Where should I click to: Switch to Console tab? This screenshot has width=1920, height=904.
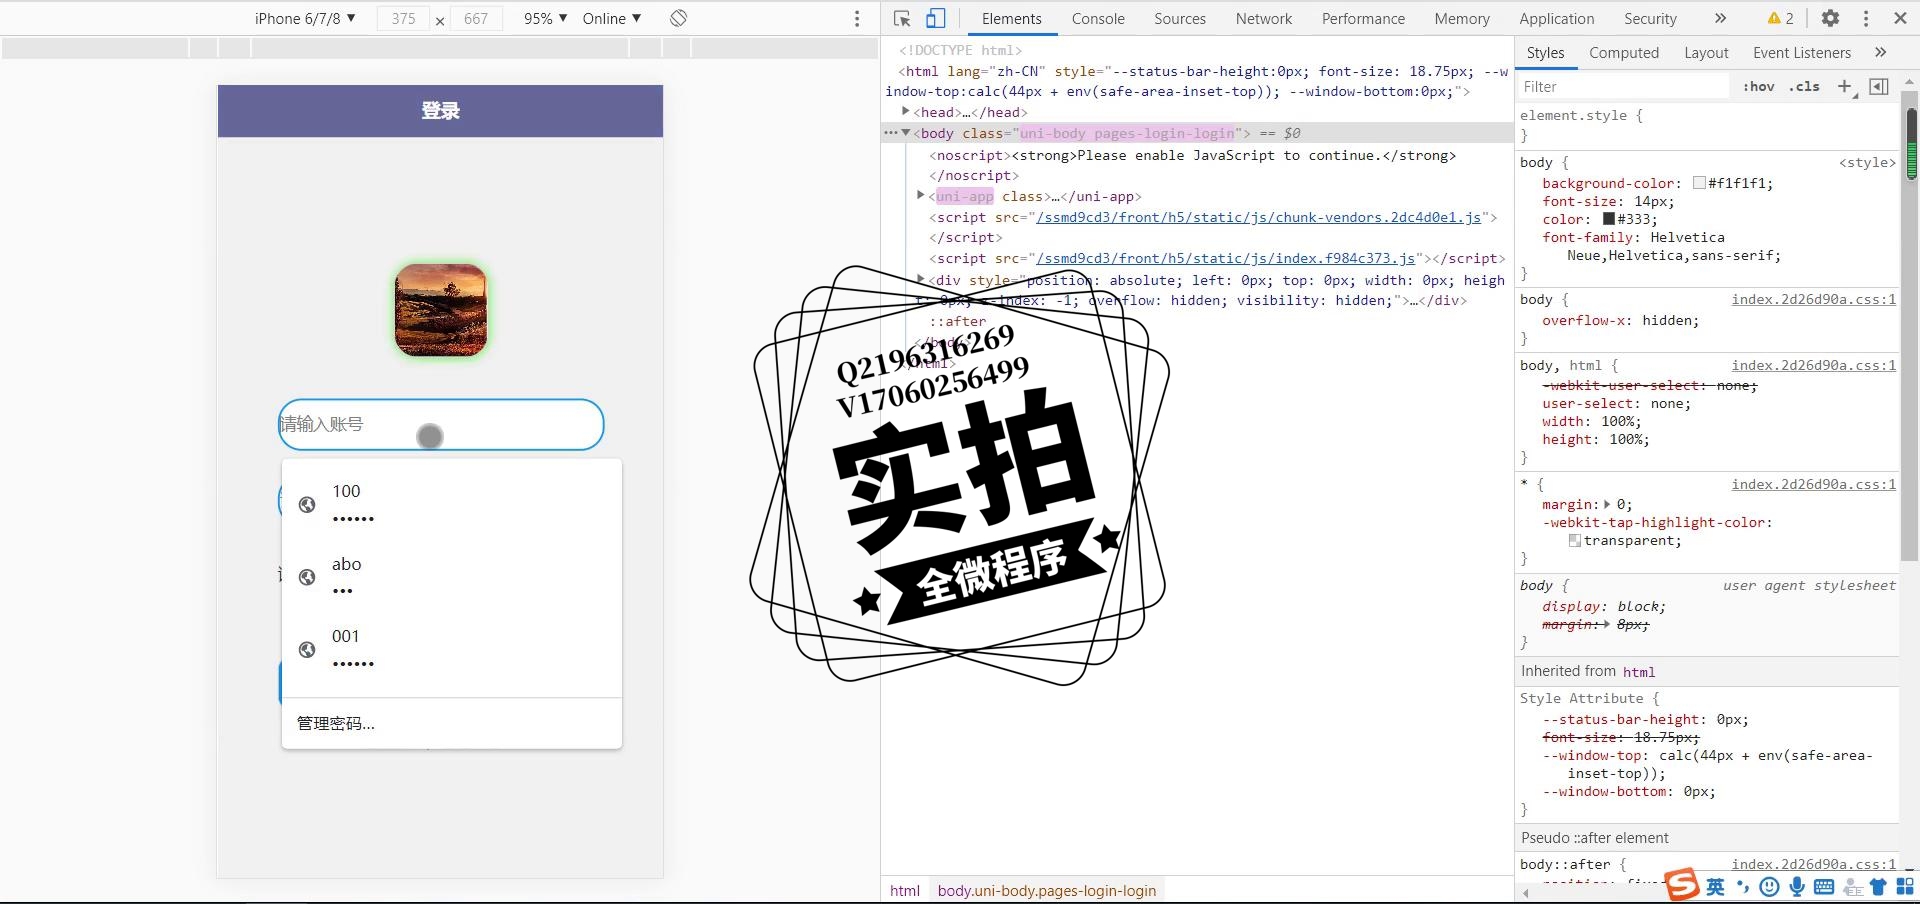(1098, 18)
